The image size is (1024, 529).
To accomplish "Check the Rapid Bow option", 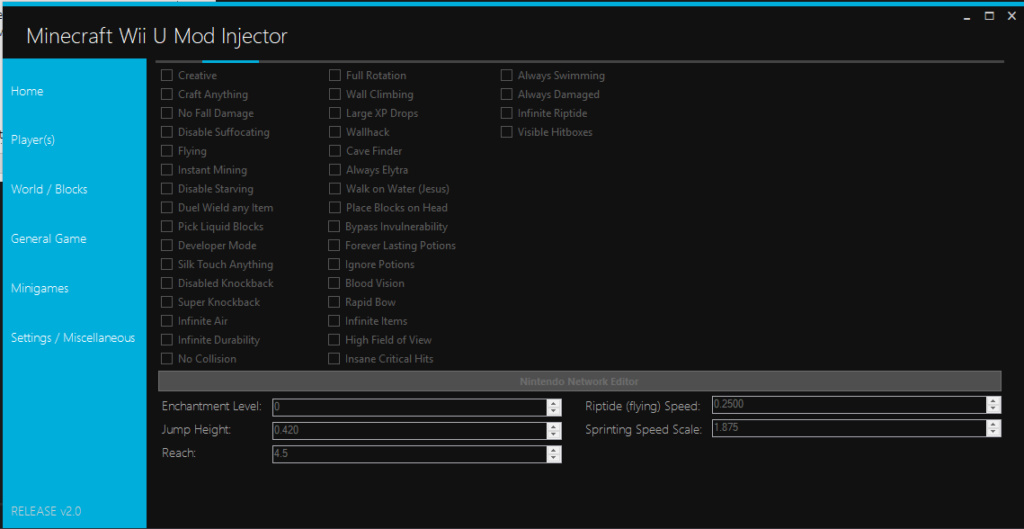I will coord(334,302).
